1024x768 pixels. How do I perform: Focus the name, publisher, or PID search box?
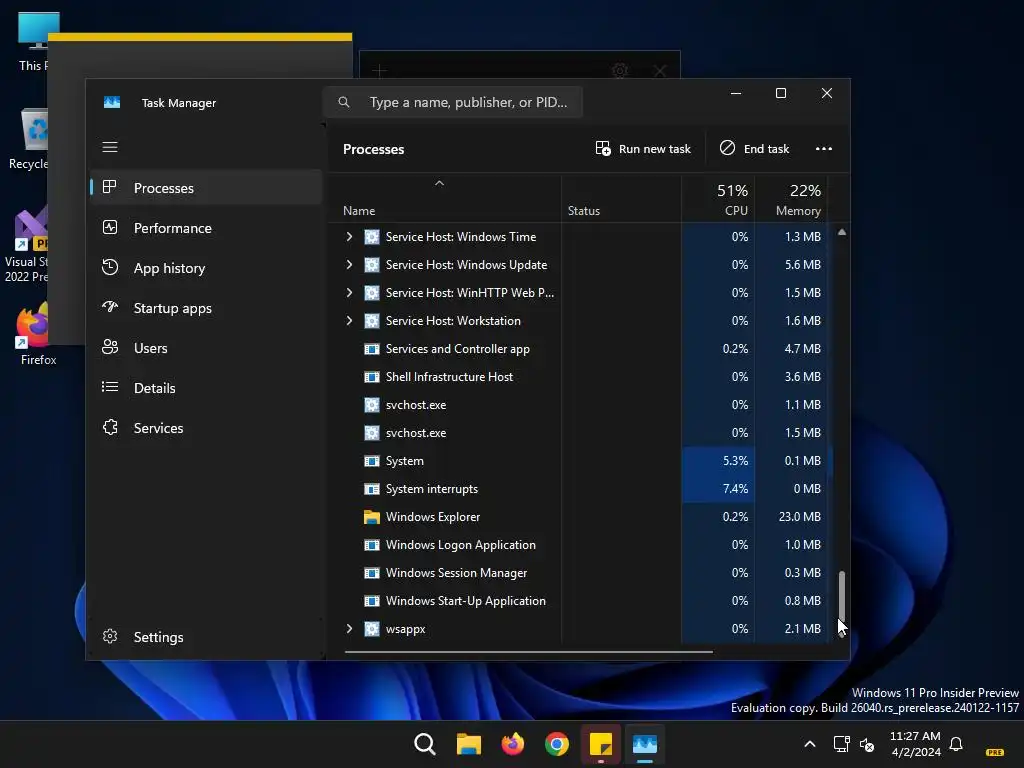pos(453,102)
